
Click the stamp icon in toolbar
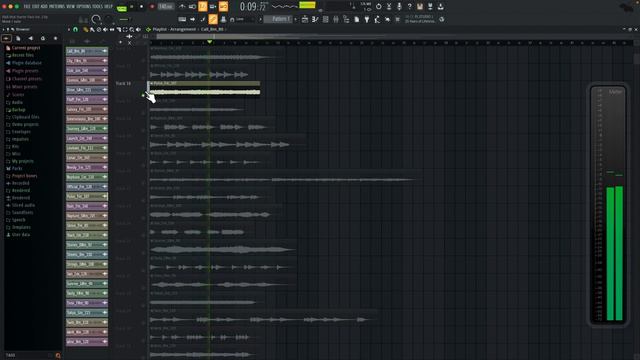point(223,19)
